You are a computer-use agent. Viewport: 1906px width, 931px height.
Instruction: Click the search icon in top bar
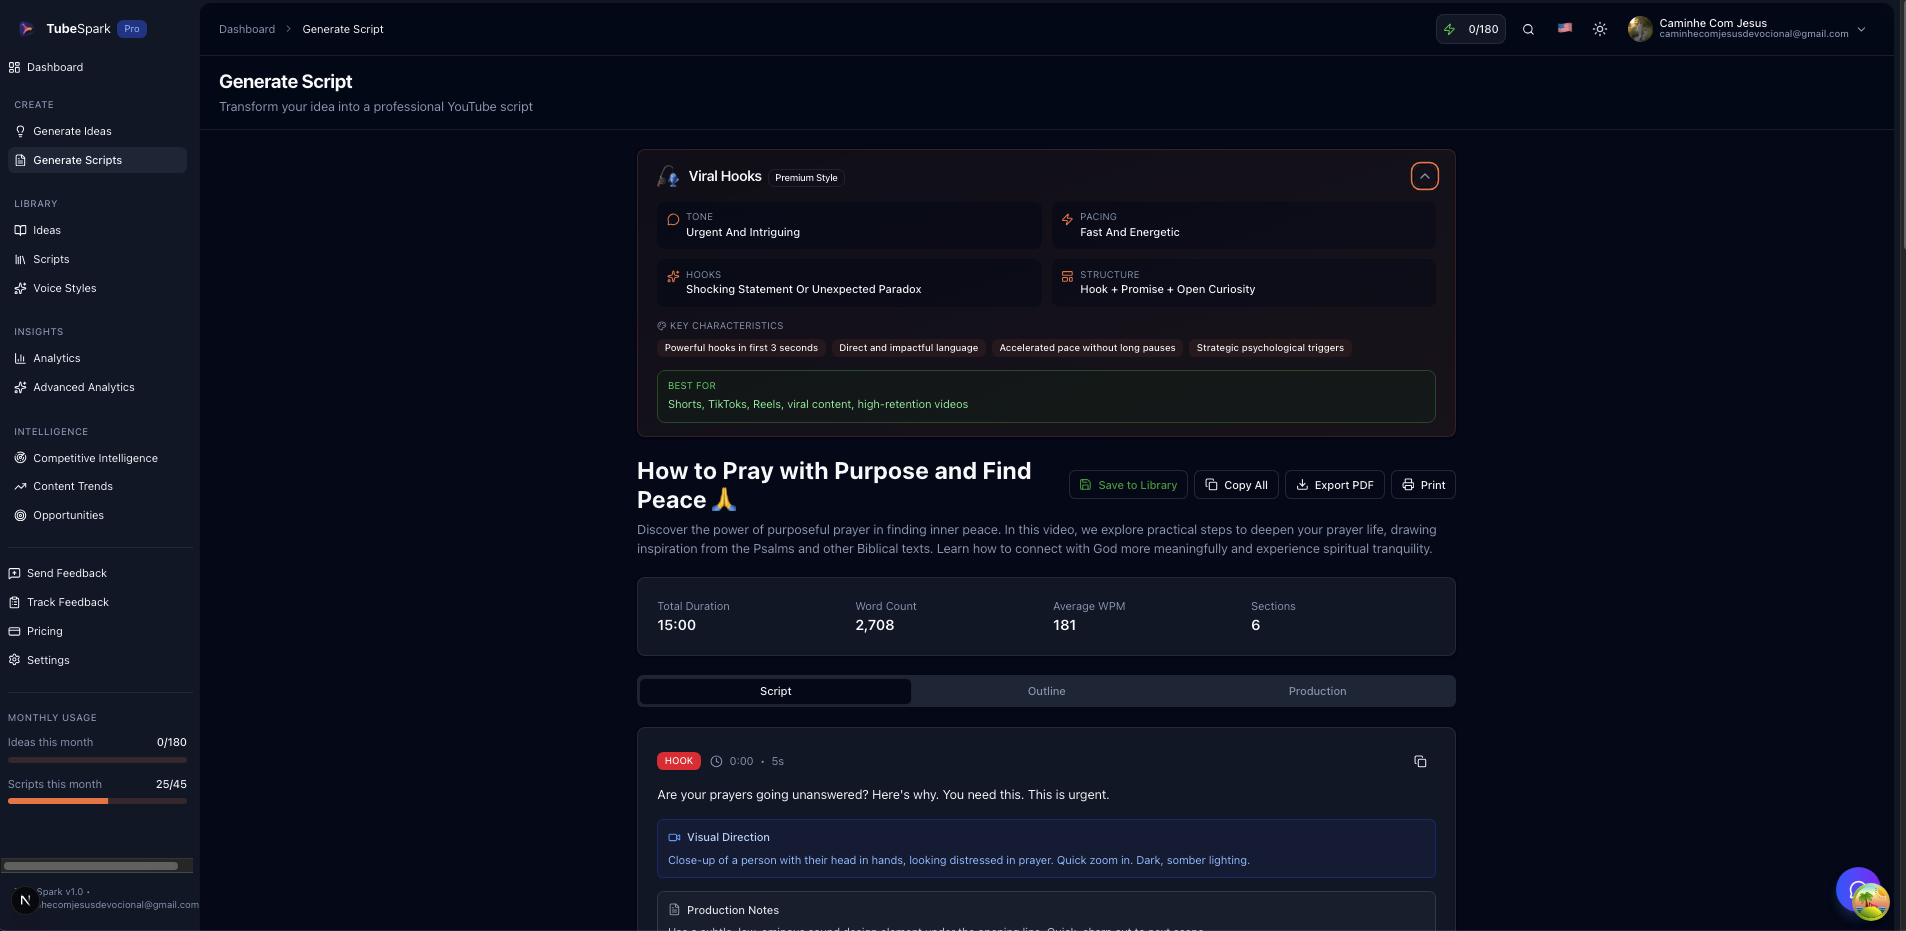pos(1528,29)
